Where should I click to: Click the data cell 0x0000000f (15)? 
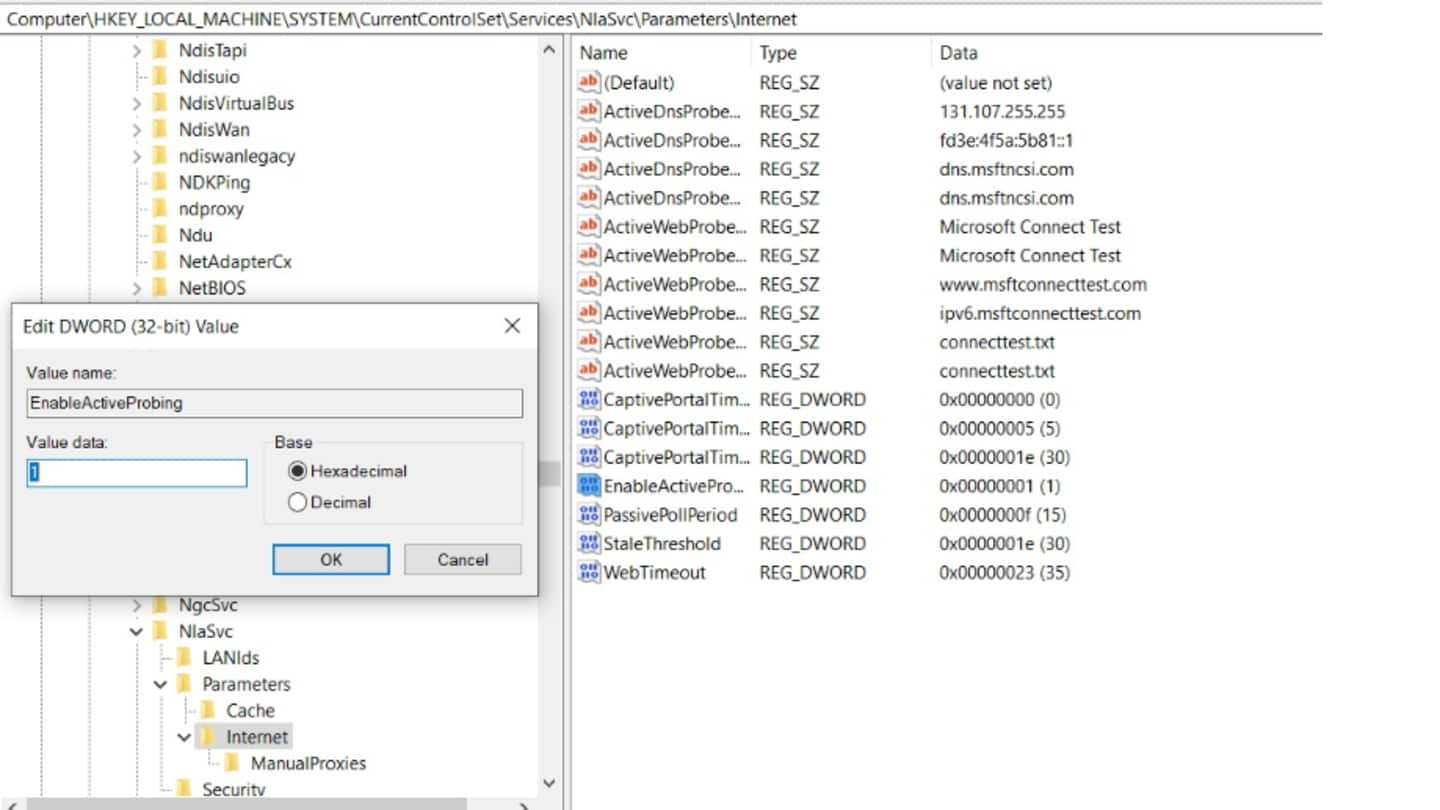1002,515
